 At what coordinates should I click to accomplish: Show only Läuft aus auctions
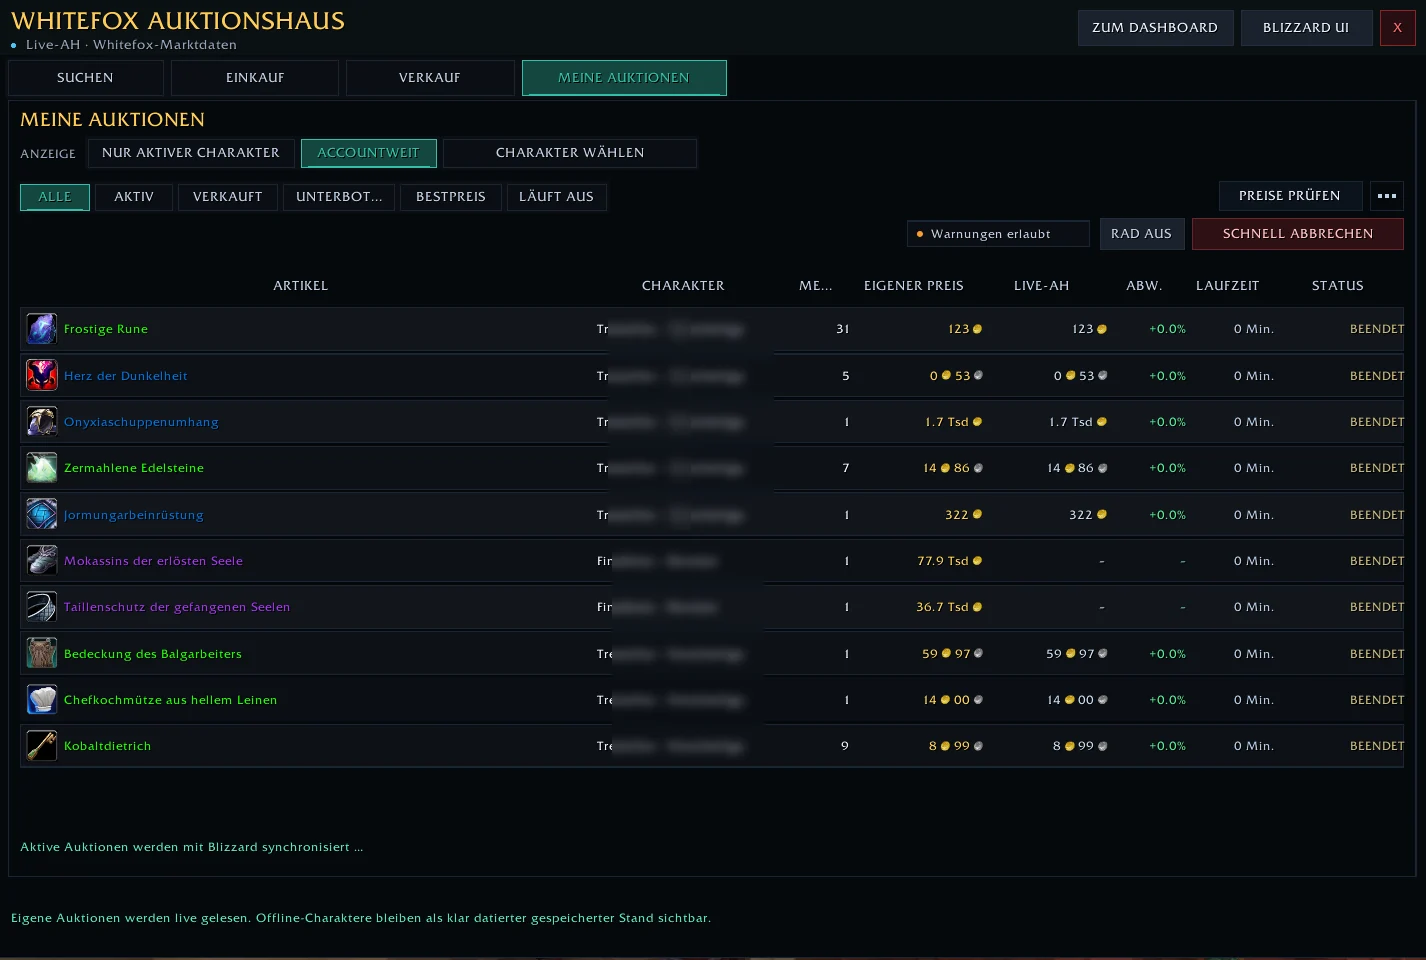point(557,197)
